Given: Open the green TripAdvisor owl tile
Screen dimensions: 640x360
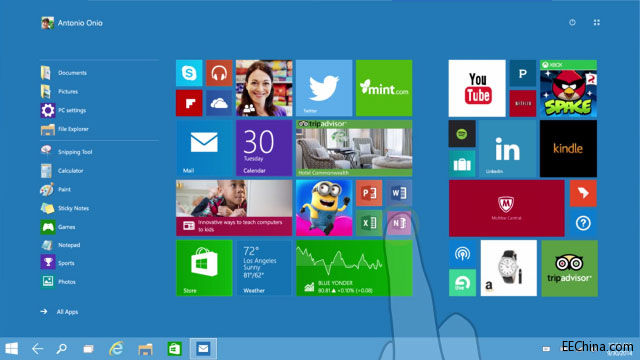Looking at the screenshot, I should pyautogui.click(x=569, y=268).
